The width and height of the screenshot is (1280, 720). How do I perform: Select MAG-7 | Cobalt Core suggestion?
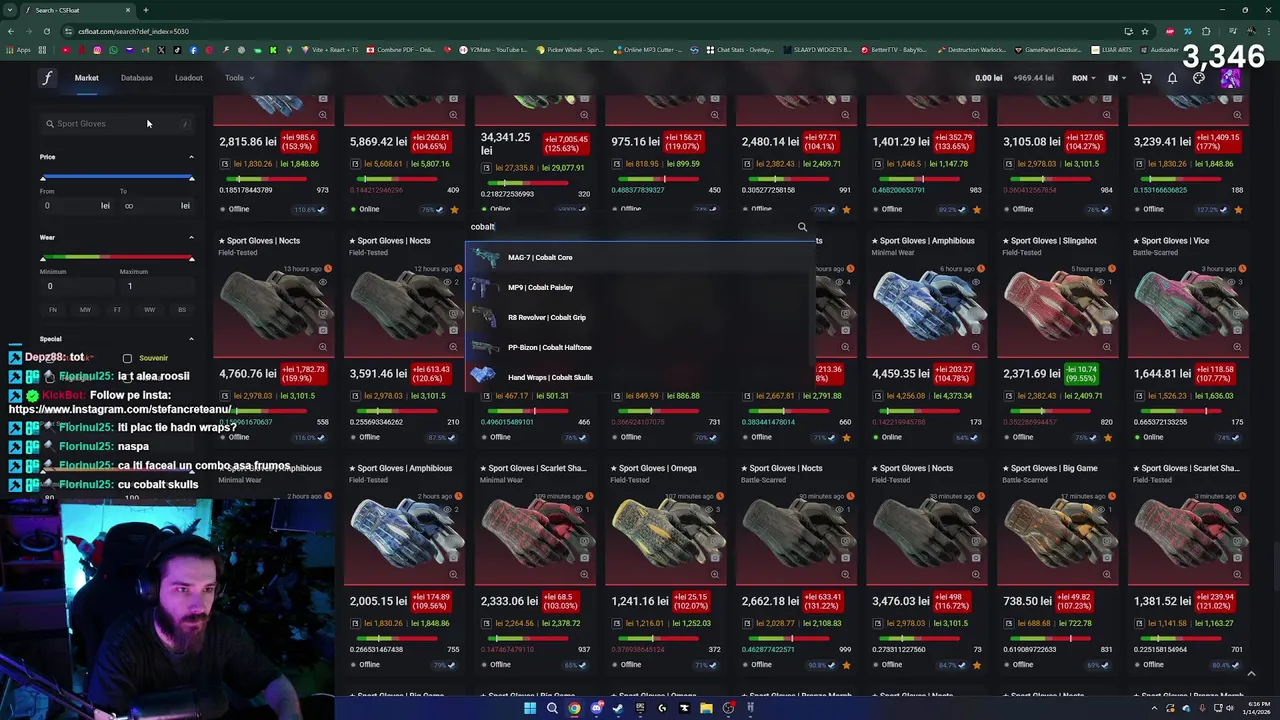tap(640, 257)
